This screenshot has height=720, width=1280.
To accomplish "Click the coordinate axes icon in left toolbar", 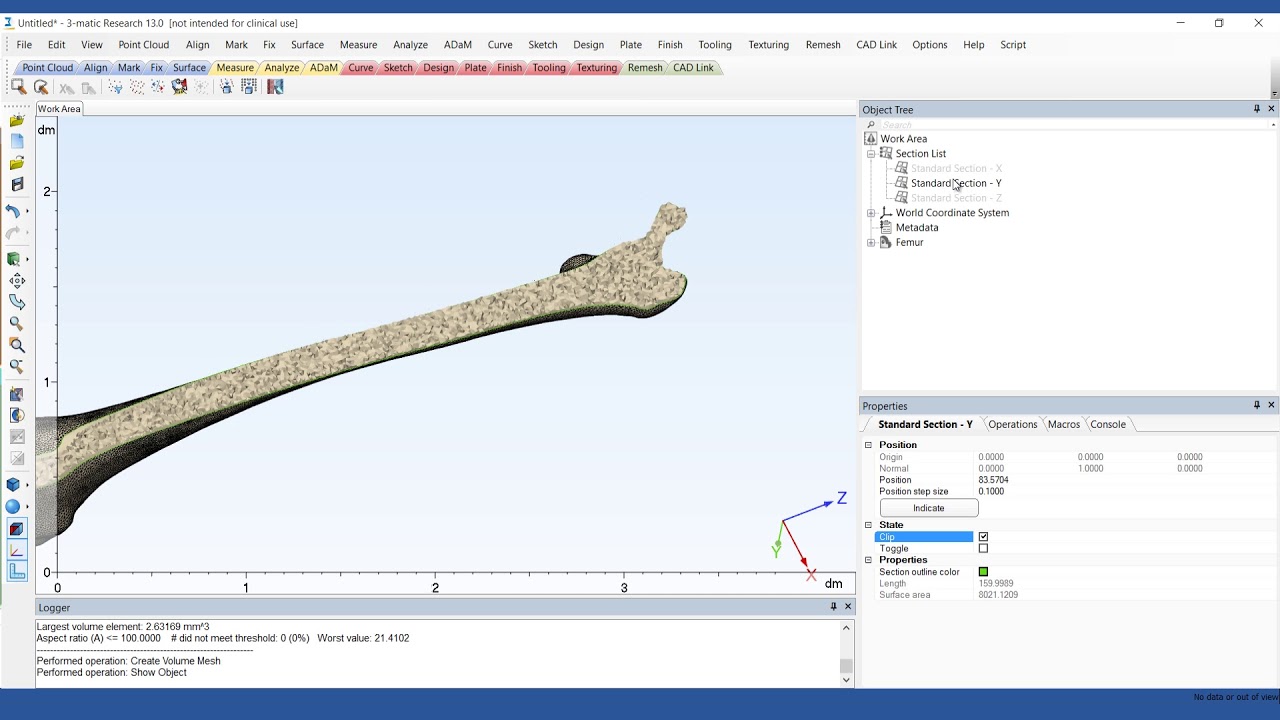I will 17,550.
